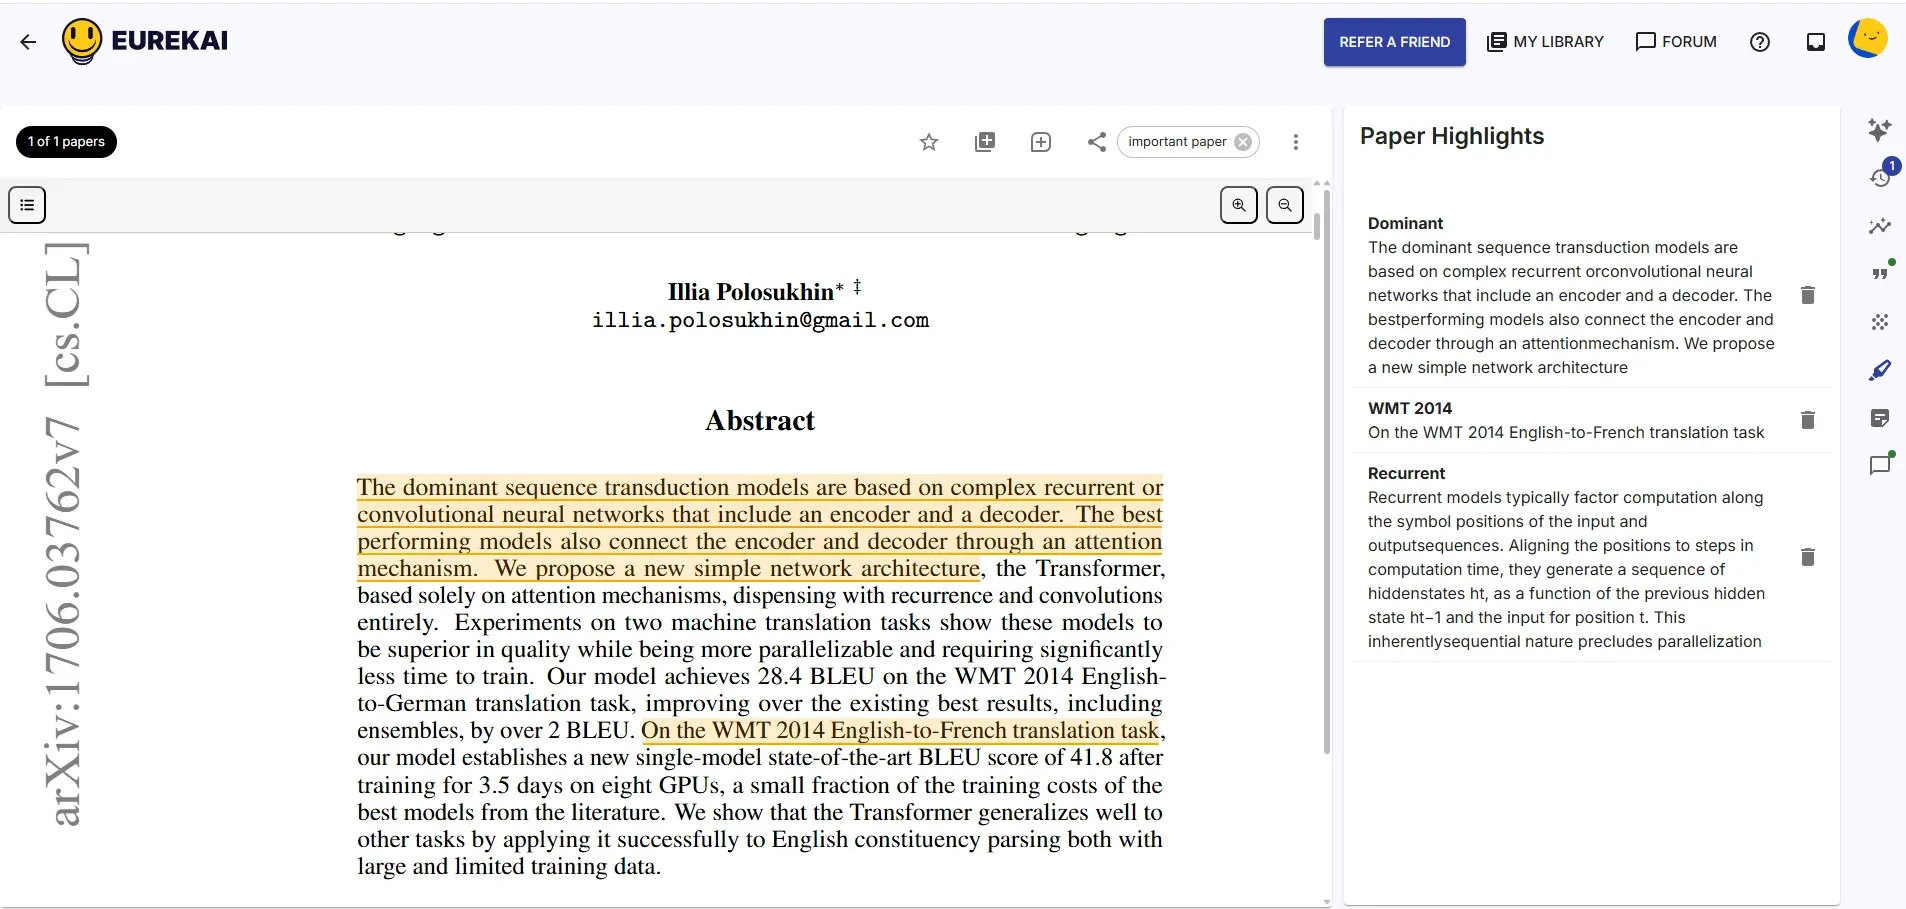Click the PDF viewer vertical scrollbar
The height and width of the screenshot is (909, 1906).
(x=1326, y=470)
